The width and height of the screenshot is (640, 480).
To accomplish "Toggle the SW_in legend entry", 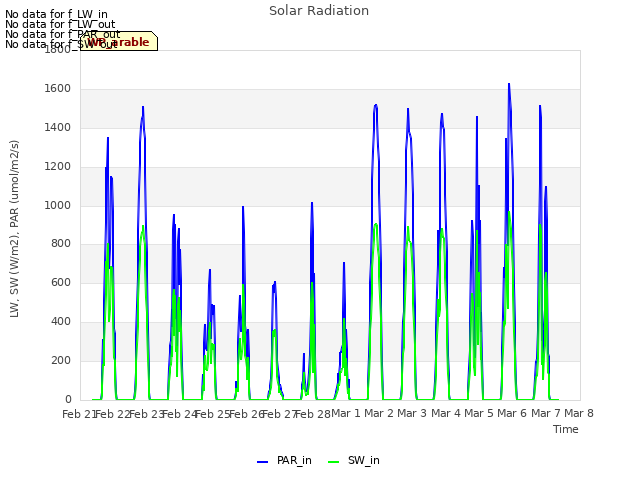I will click(x=354, y=460).
